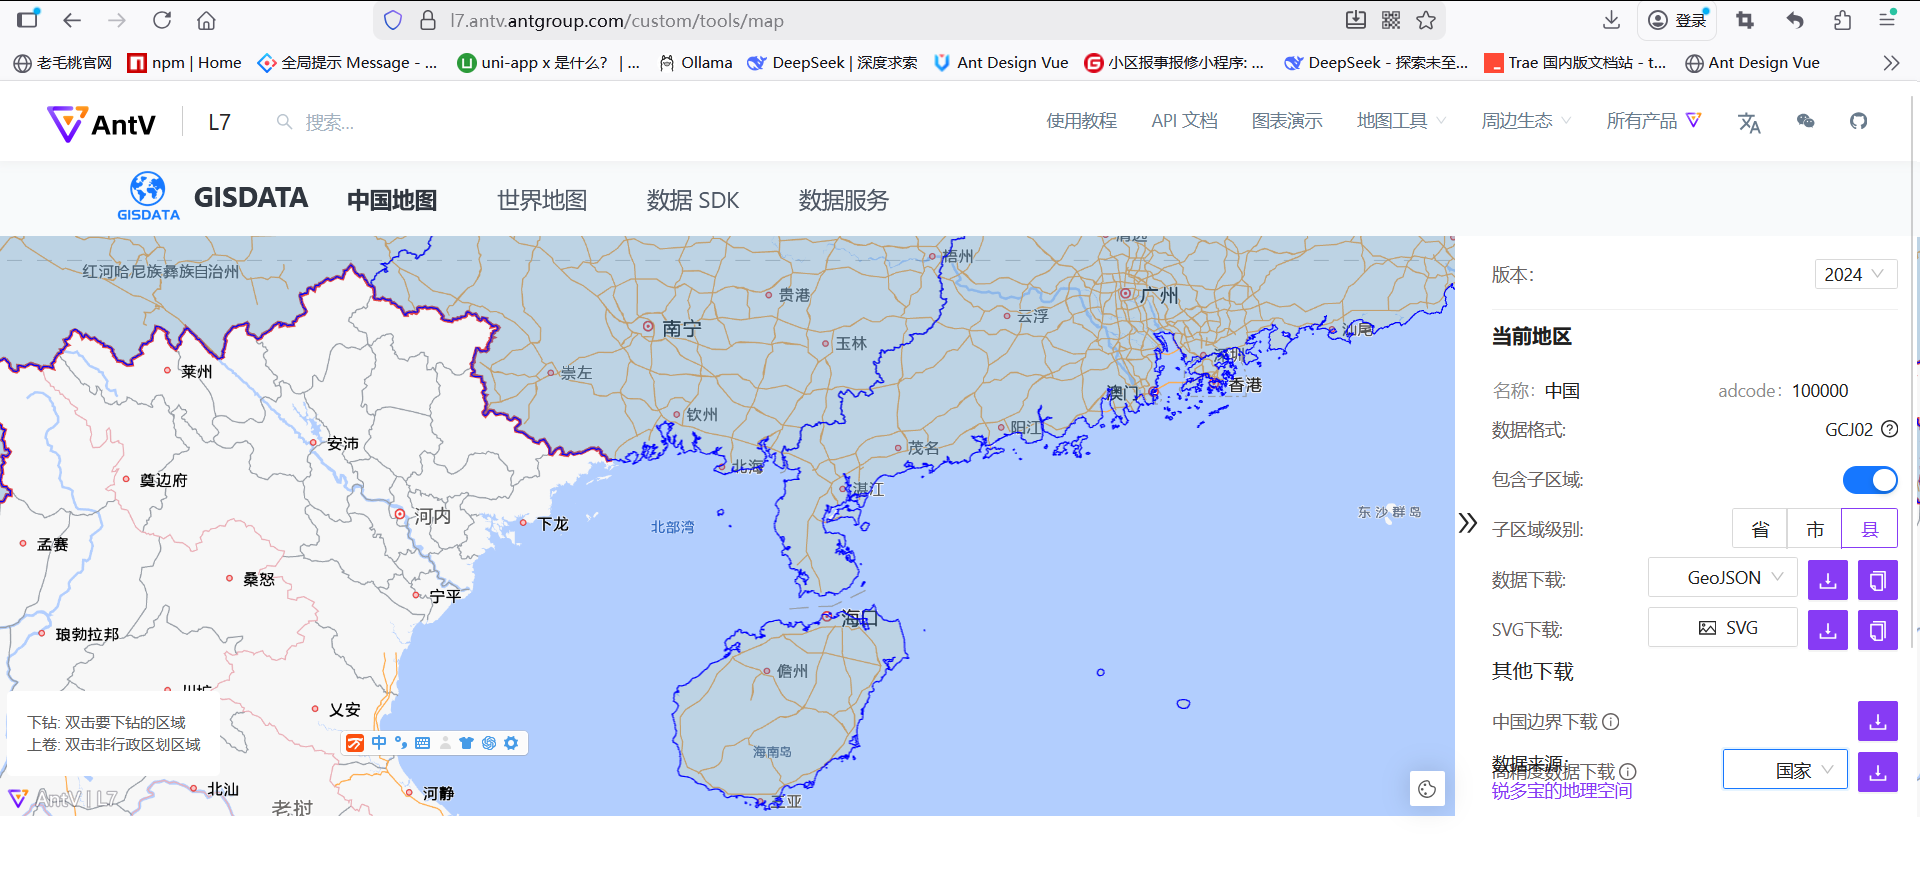This screenshot has width=1920, height=880.
Task: Download the SVG file with download icon
Action: pyautogui.click(x=1828, y=629)
